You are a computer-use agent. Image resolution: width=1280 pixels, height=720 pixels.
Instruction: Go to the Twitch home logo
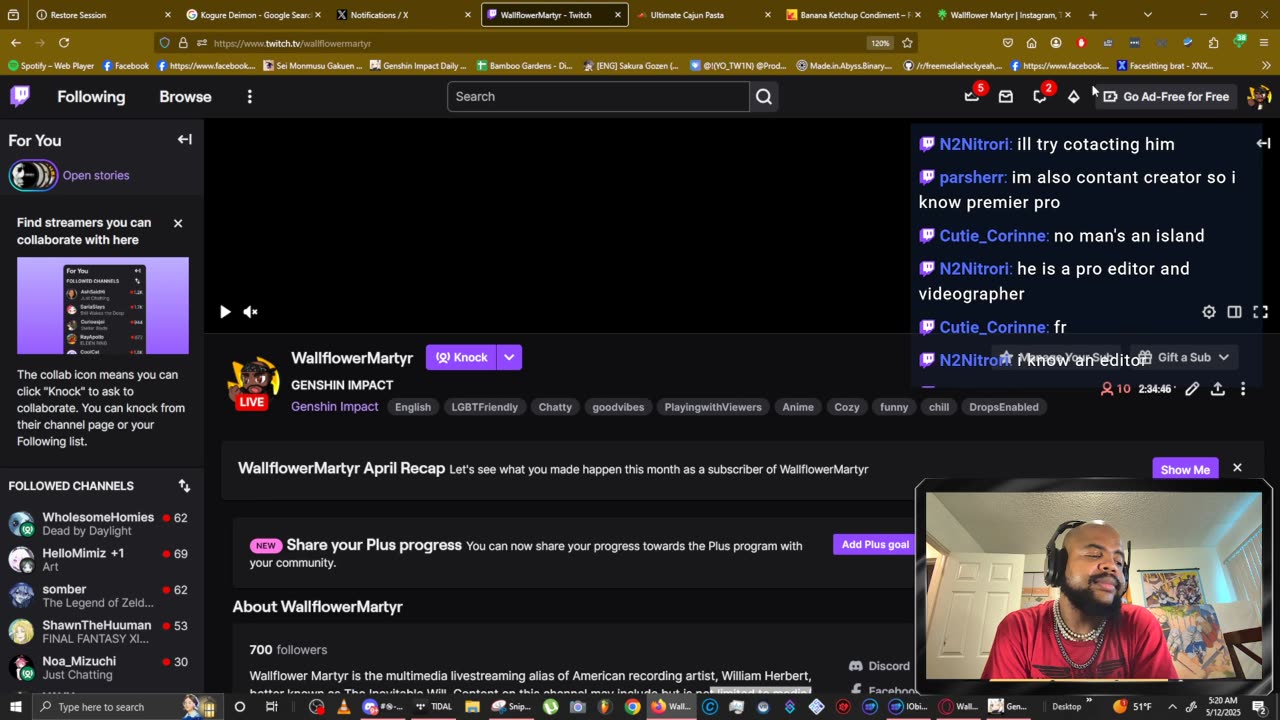pos(20,96)
